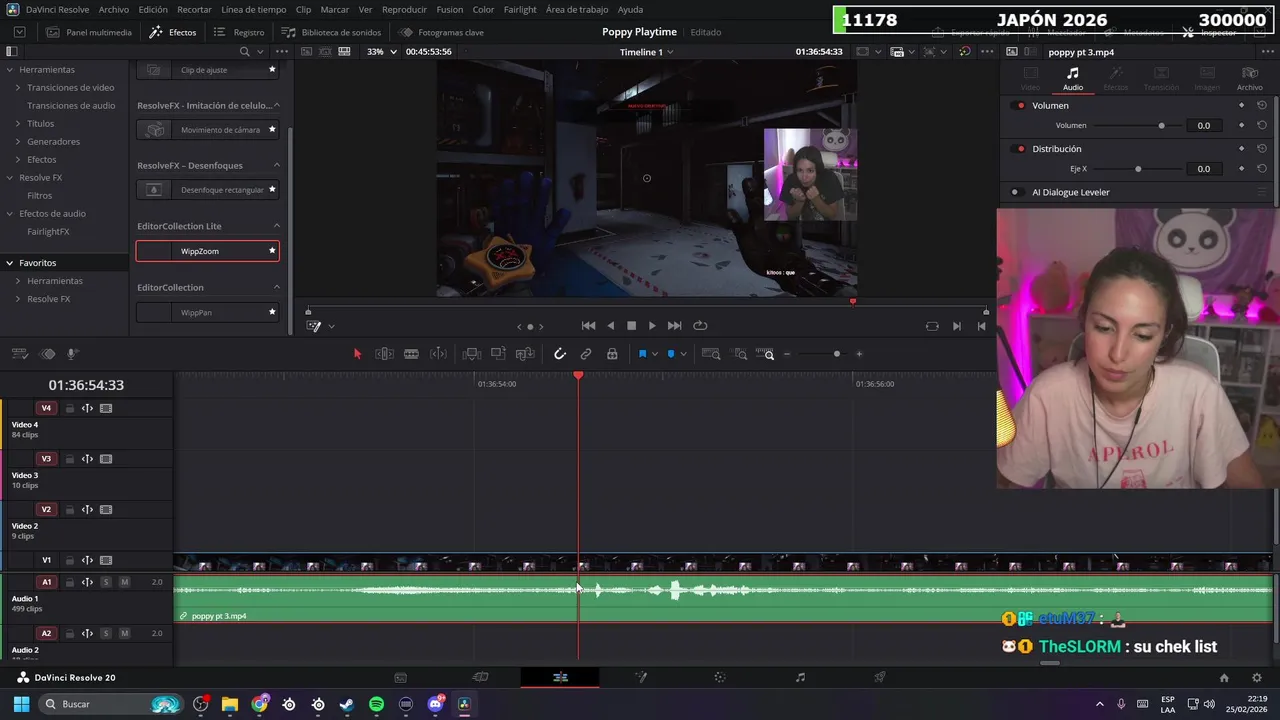
Task: Go to project manager home icon
Action: pyautogui.click(x=1223, y=678)
